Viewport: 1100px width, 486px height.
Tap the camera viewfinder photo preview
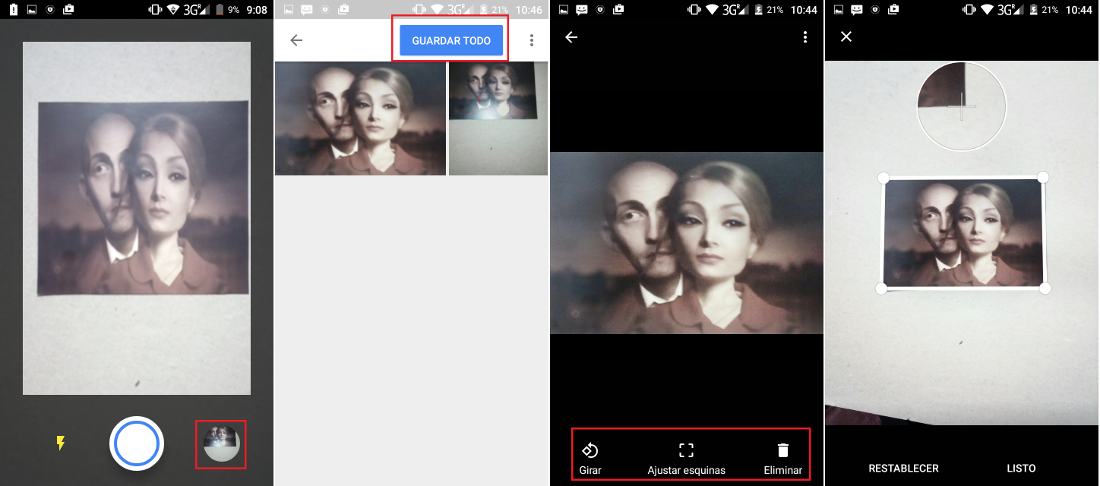[137, 218]
